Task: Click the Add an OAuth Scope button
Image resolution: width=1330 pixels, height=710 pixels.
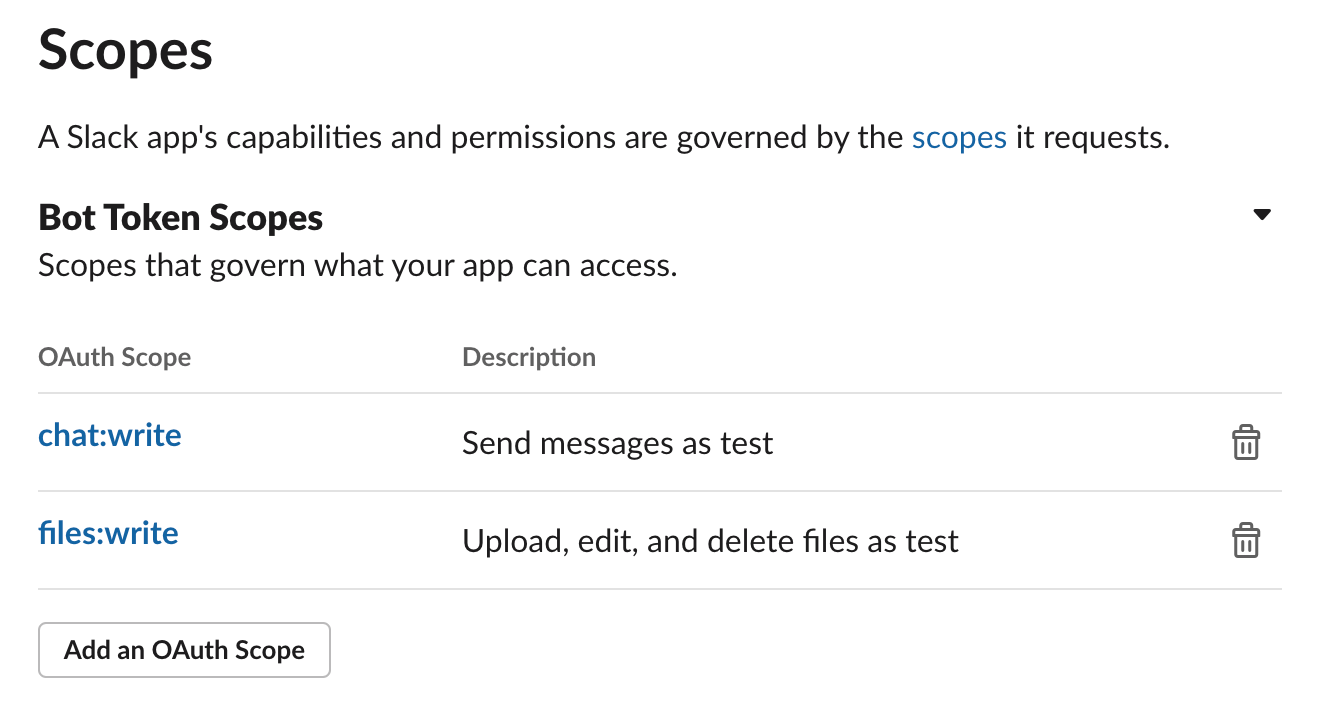Action: coord(184,650)
